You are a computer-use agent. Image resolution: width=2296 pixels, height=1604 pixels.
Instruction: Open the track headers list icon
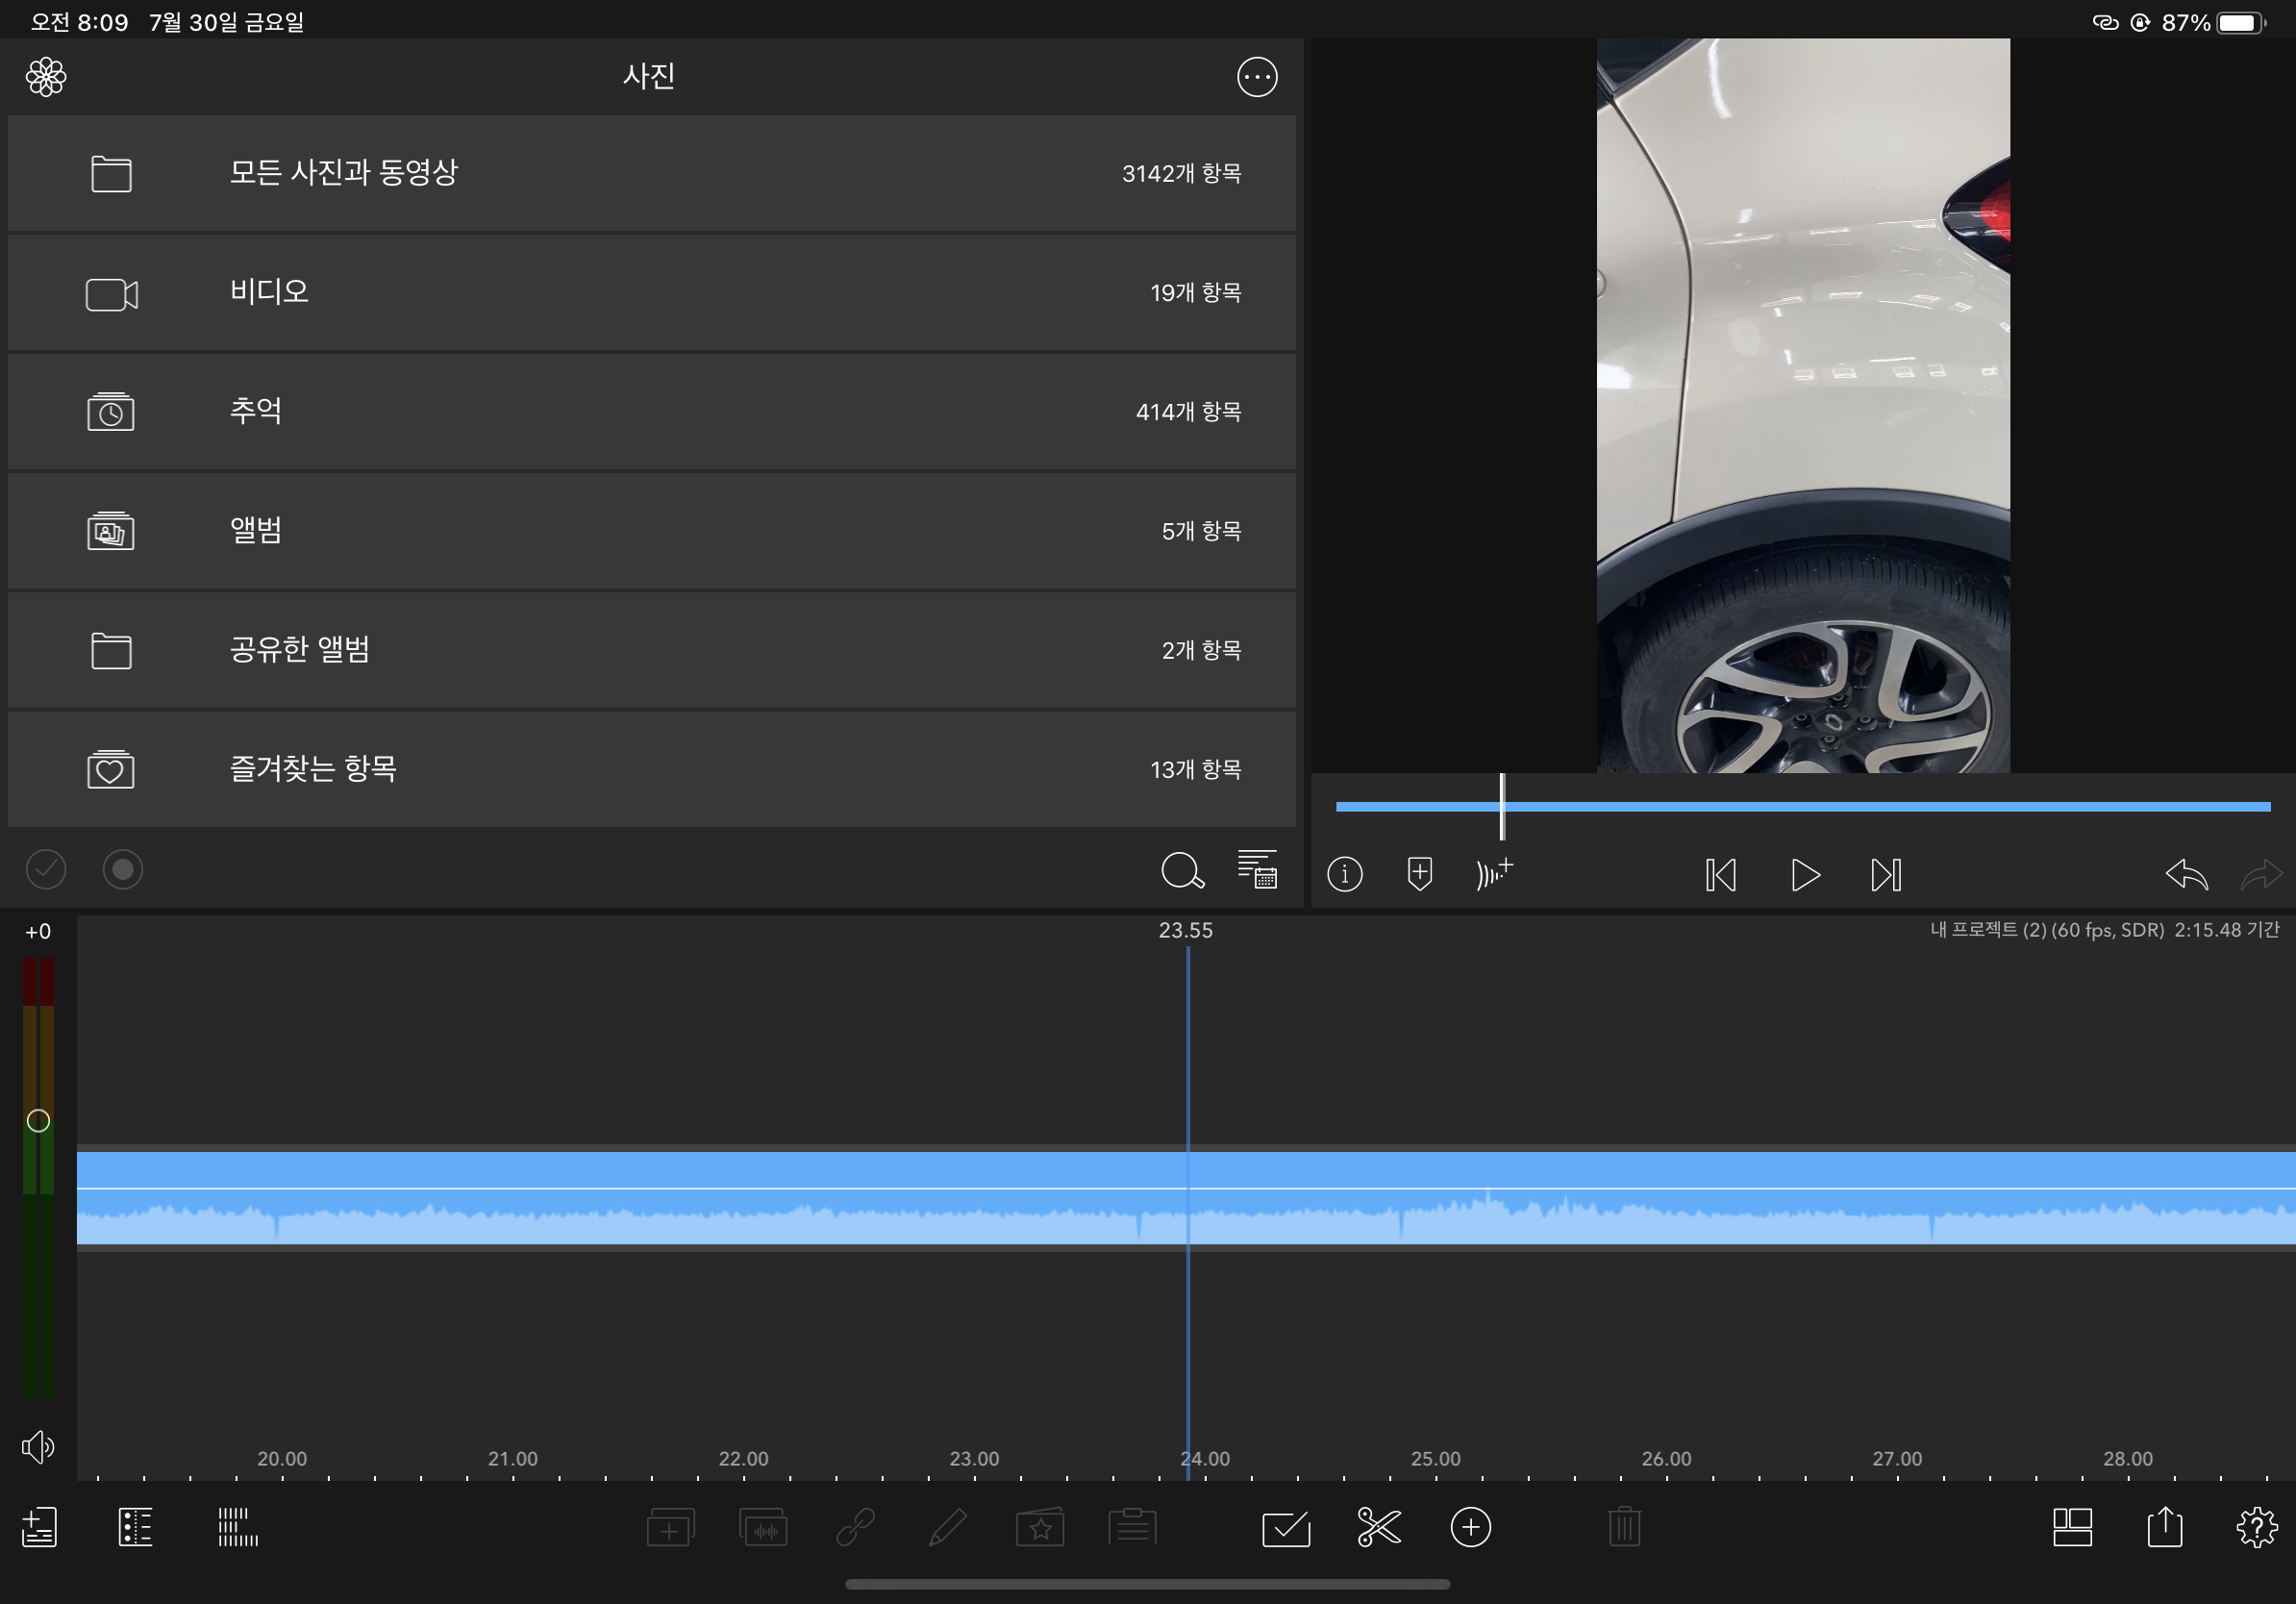click(135, 1527)
